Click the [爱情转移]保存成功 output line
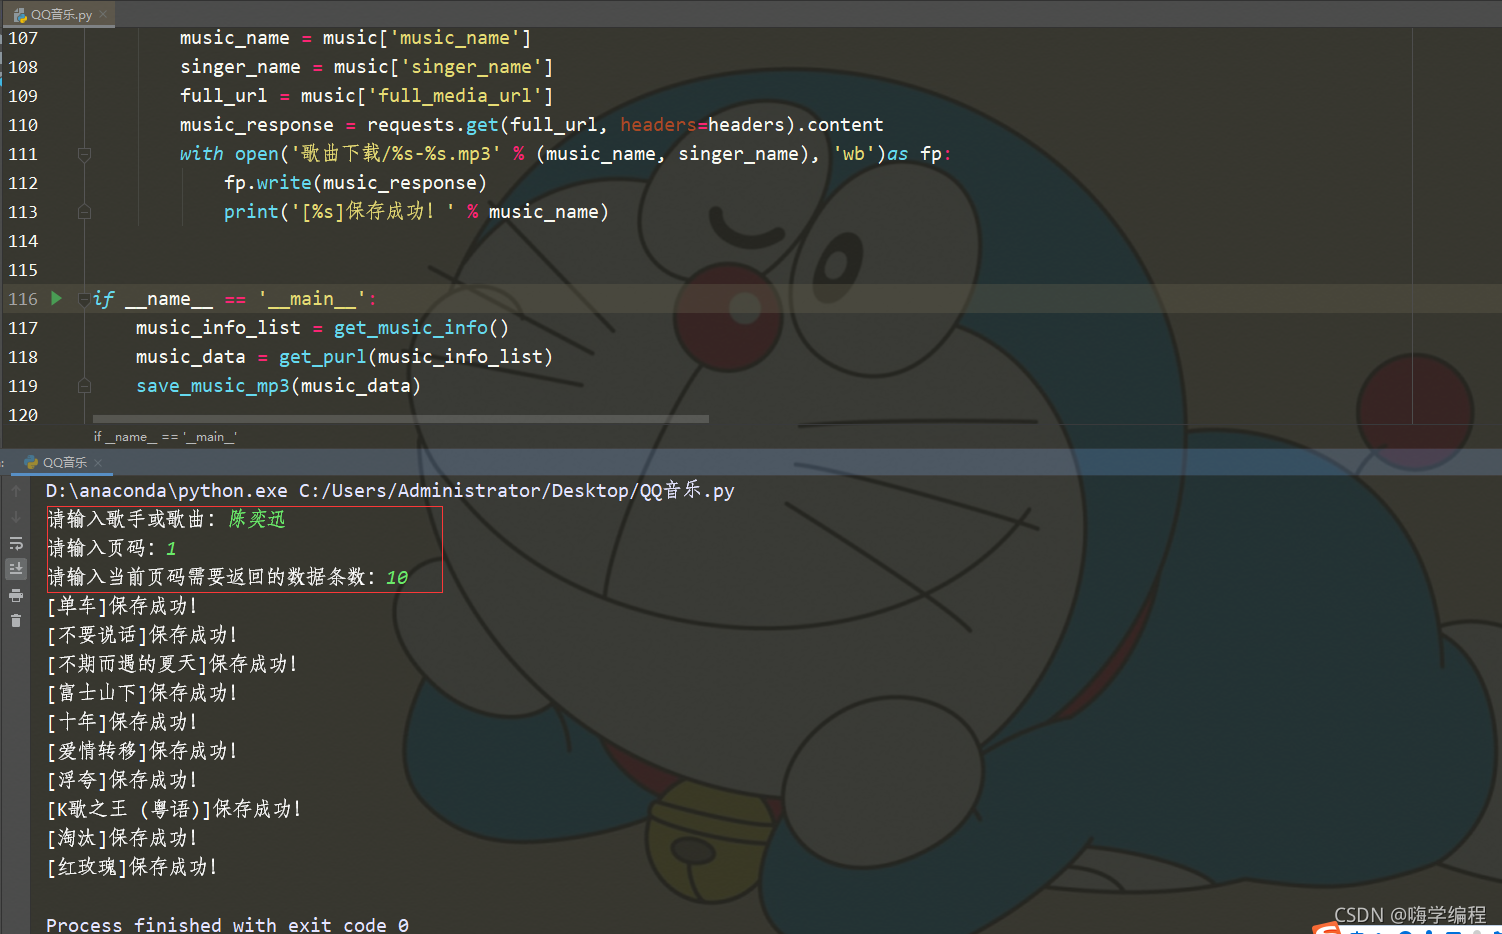 [x=142, y=751]
